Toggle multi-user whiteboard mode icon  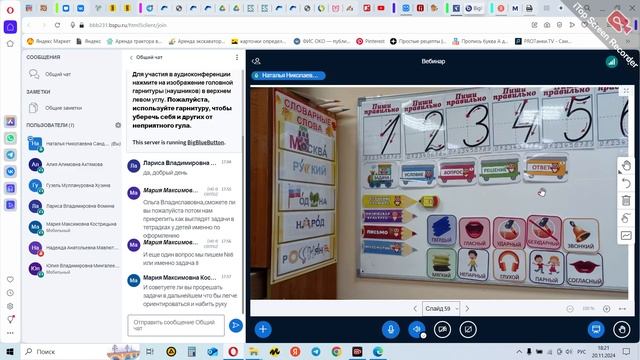point(626,218)
